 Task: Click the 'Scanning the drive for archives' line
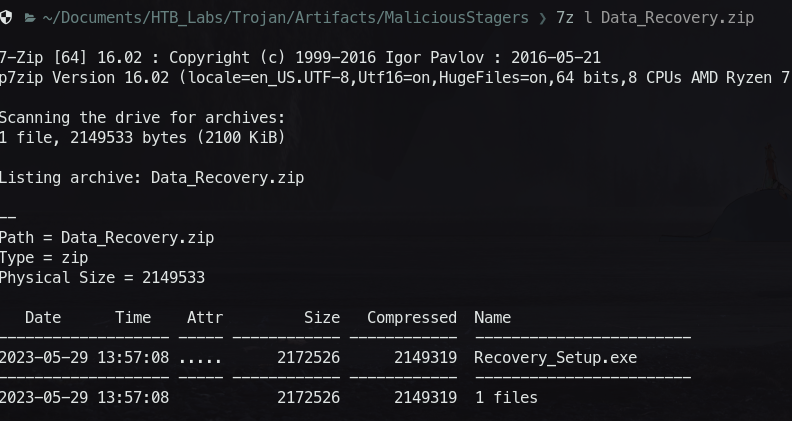pos(142,118)
